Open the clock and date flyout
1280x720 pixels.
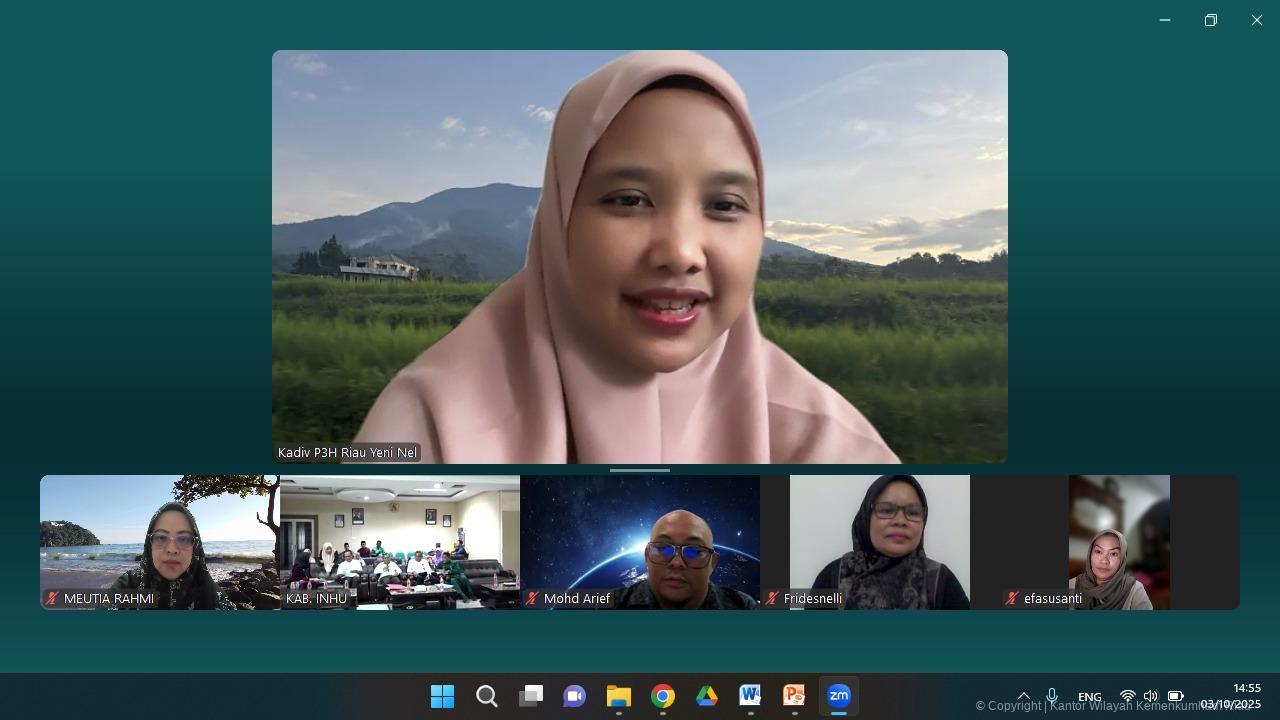coord(1231,696)
